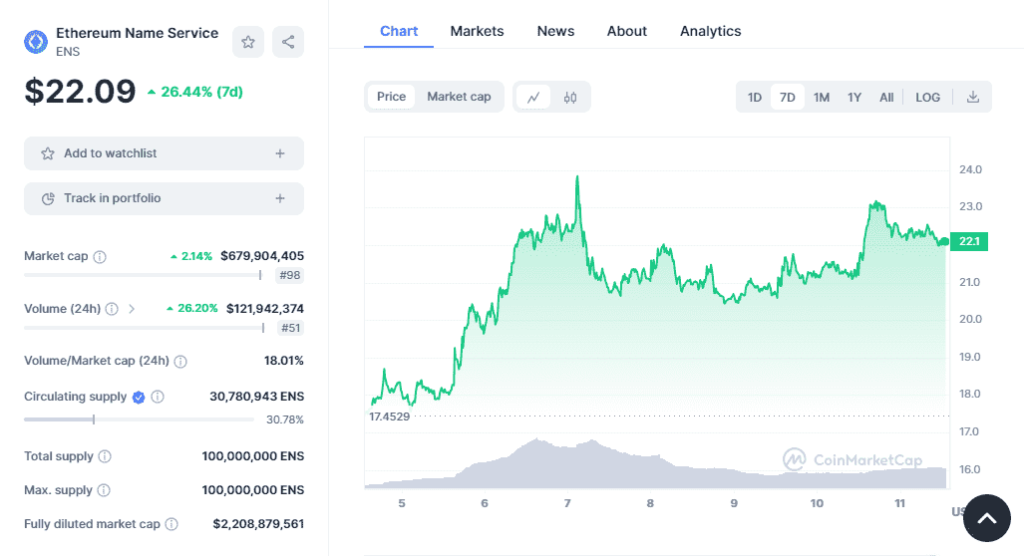Open the Analytics tab
The image size is (1024, 556).
tap(711, 31)
